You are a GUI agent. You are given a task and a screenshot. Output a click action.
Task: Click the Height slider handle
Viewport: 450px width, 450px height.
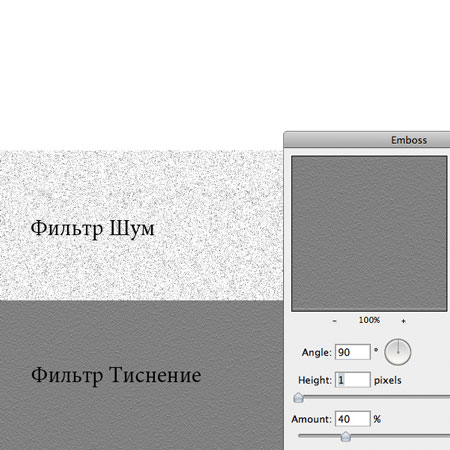pos(298,398)
